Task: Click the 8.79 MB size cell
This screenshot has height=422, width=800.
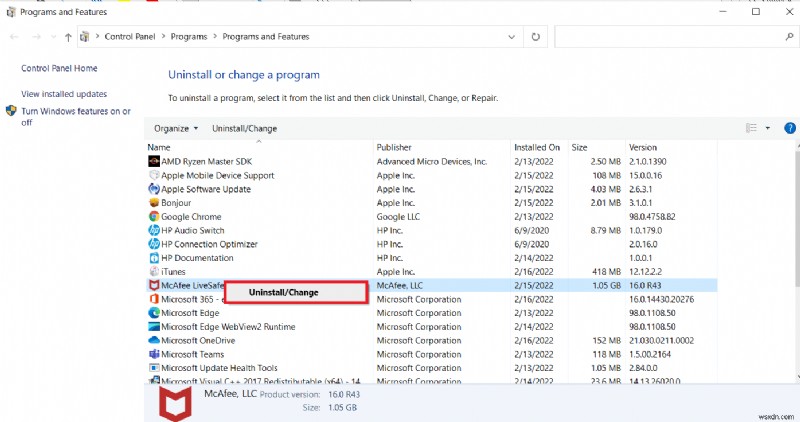Action: pos(606,231)
